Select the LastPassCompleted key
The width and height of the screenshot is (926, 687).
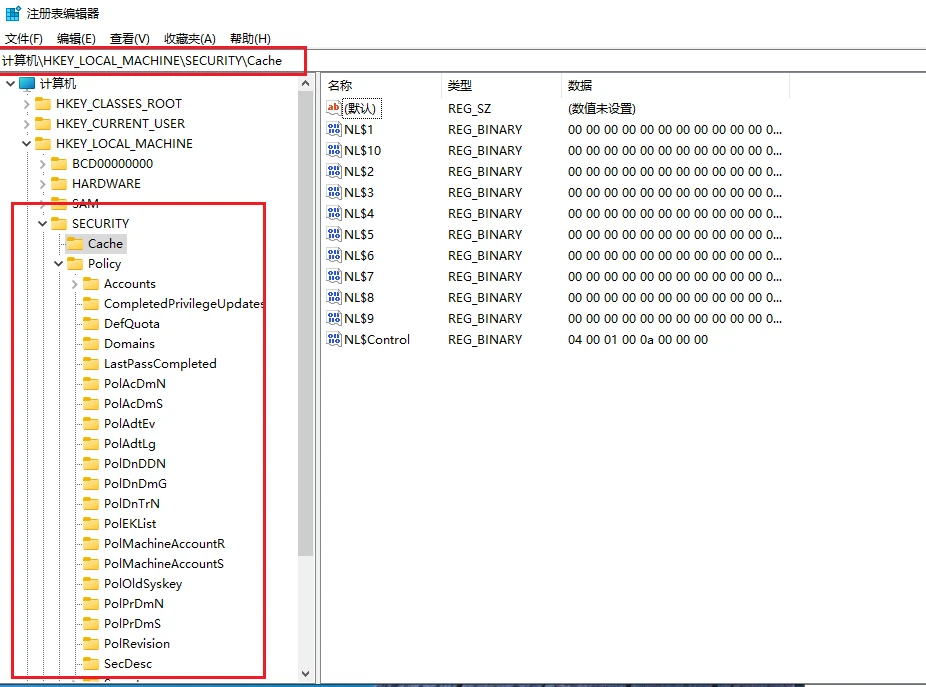[x=160, y=364]
